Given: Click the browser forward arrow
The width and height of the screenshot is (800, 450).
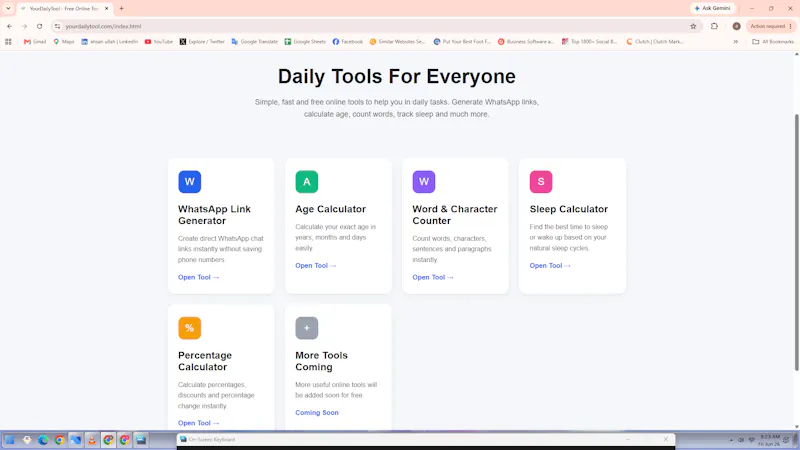Looking at the screenshot, I should click(24, 26).
